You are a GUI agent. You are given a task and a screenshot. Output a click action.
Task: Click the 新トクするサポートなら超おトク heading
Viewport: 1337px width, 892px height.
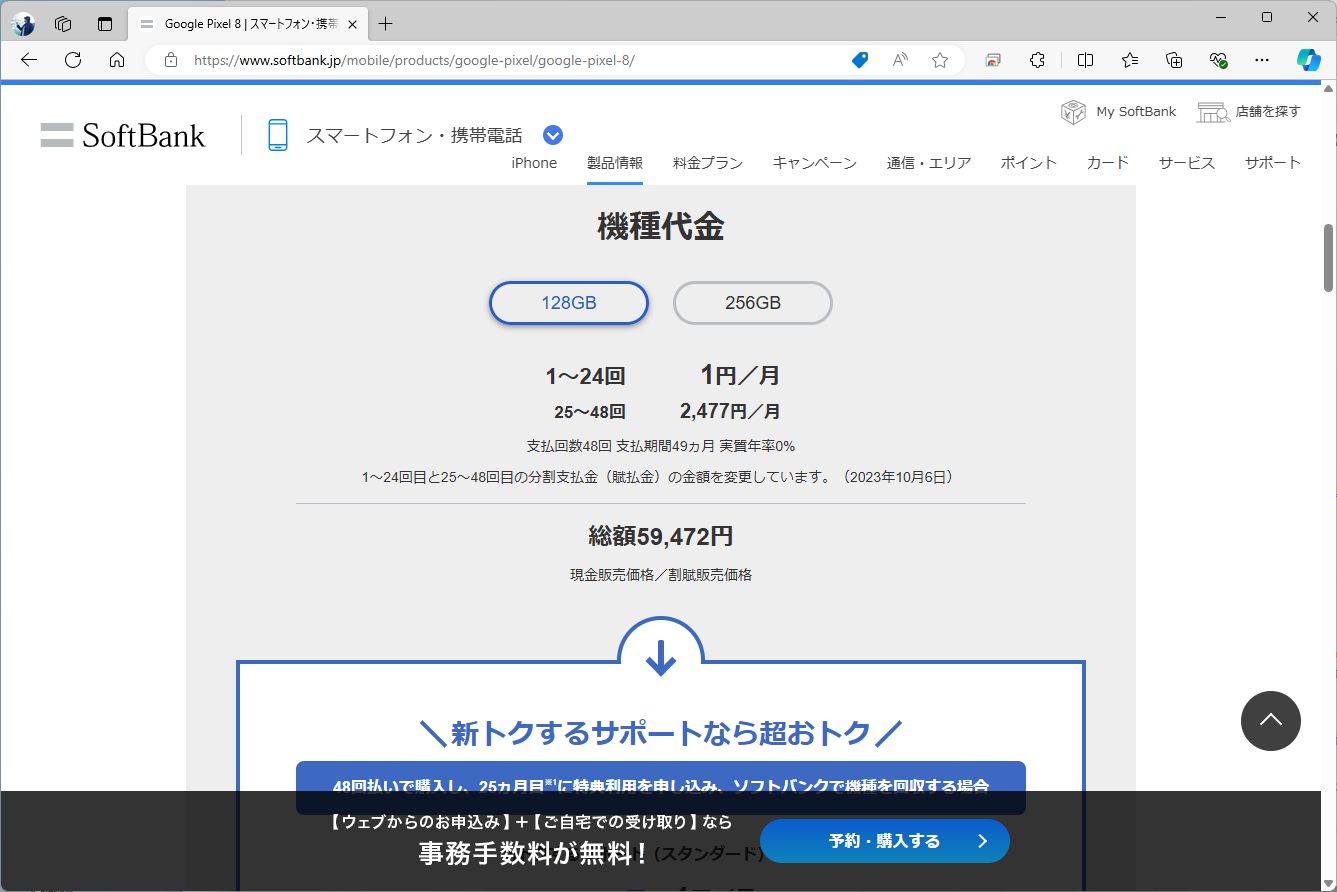[661, 734]
